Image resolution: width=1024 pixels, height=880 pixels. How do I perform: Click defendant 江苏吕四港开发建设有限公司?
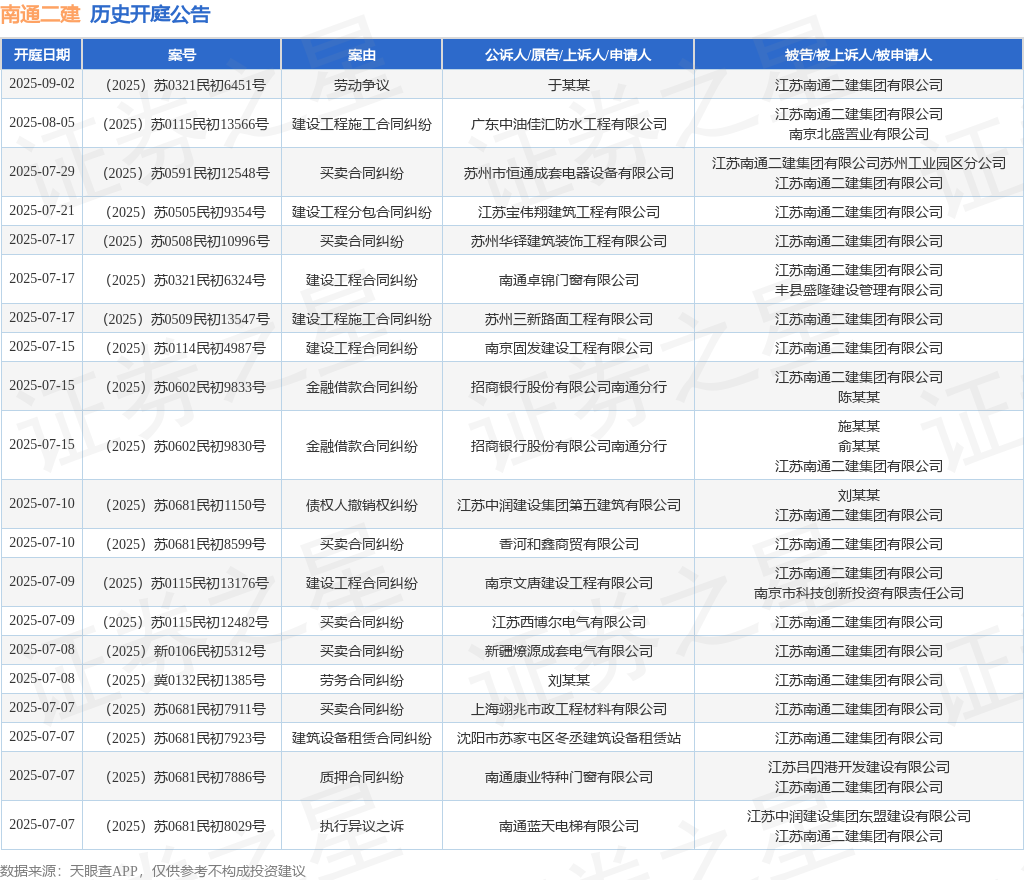[859, 767]
